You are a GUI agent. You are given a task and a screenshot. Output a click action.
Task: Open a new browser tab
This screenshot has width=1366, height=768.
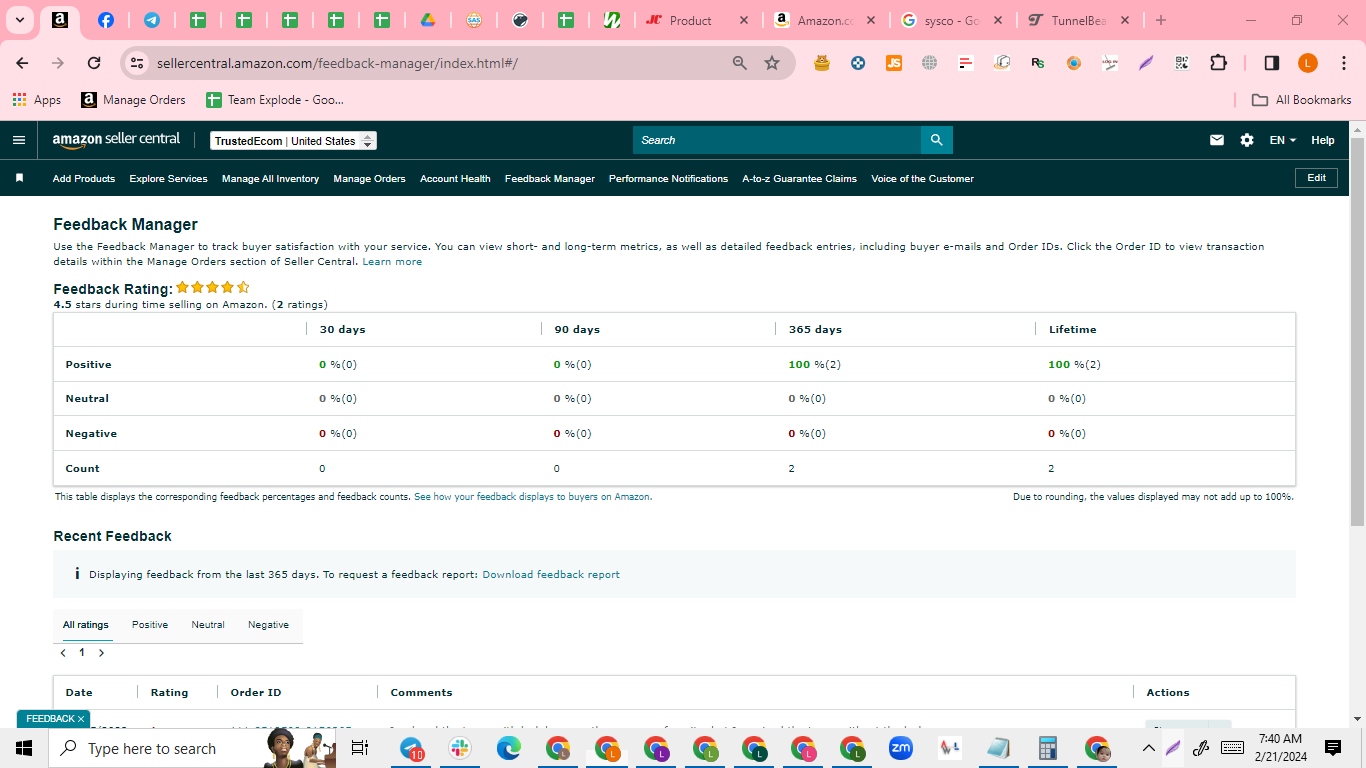point(1160,20)
